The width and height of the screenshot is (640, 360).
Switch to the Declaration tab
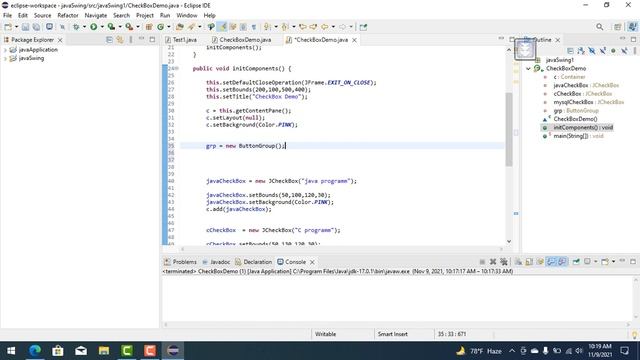coord(253,262)
